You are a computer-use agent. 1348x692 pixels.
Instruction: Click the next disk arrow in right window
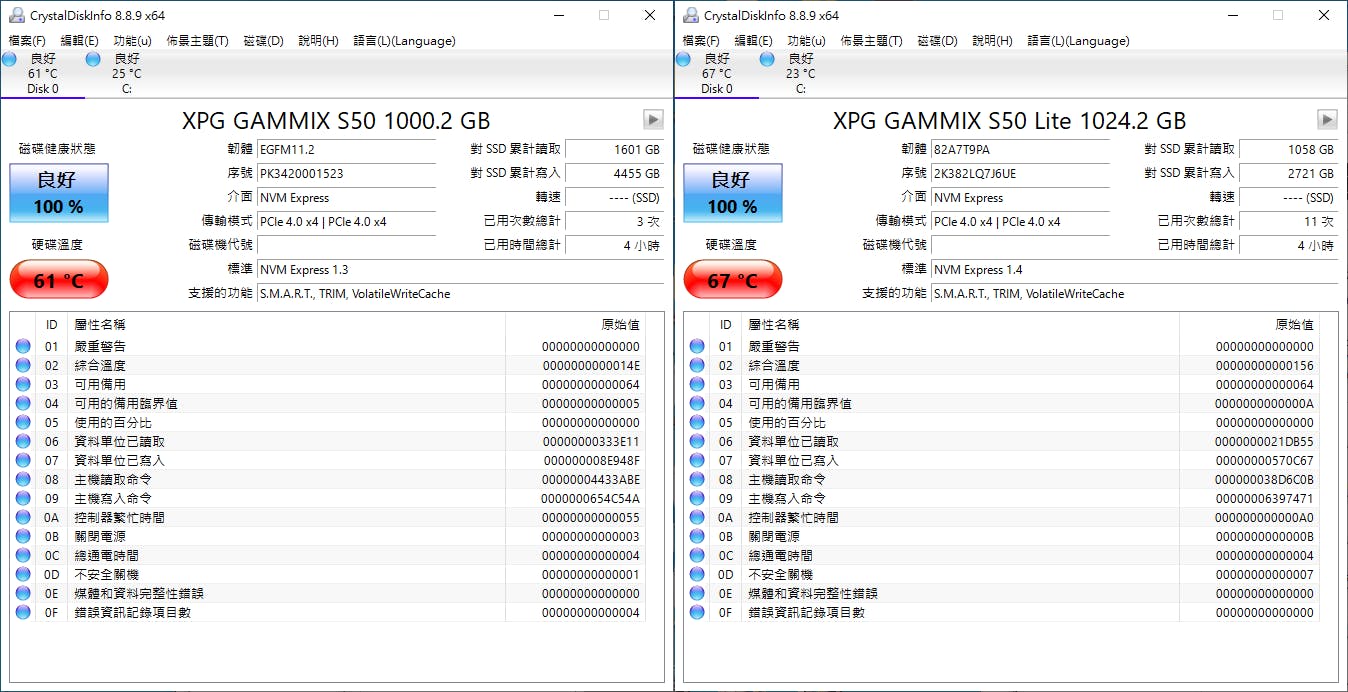click(1327, 120)
